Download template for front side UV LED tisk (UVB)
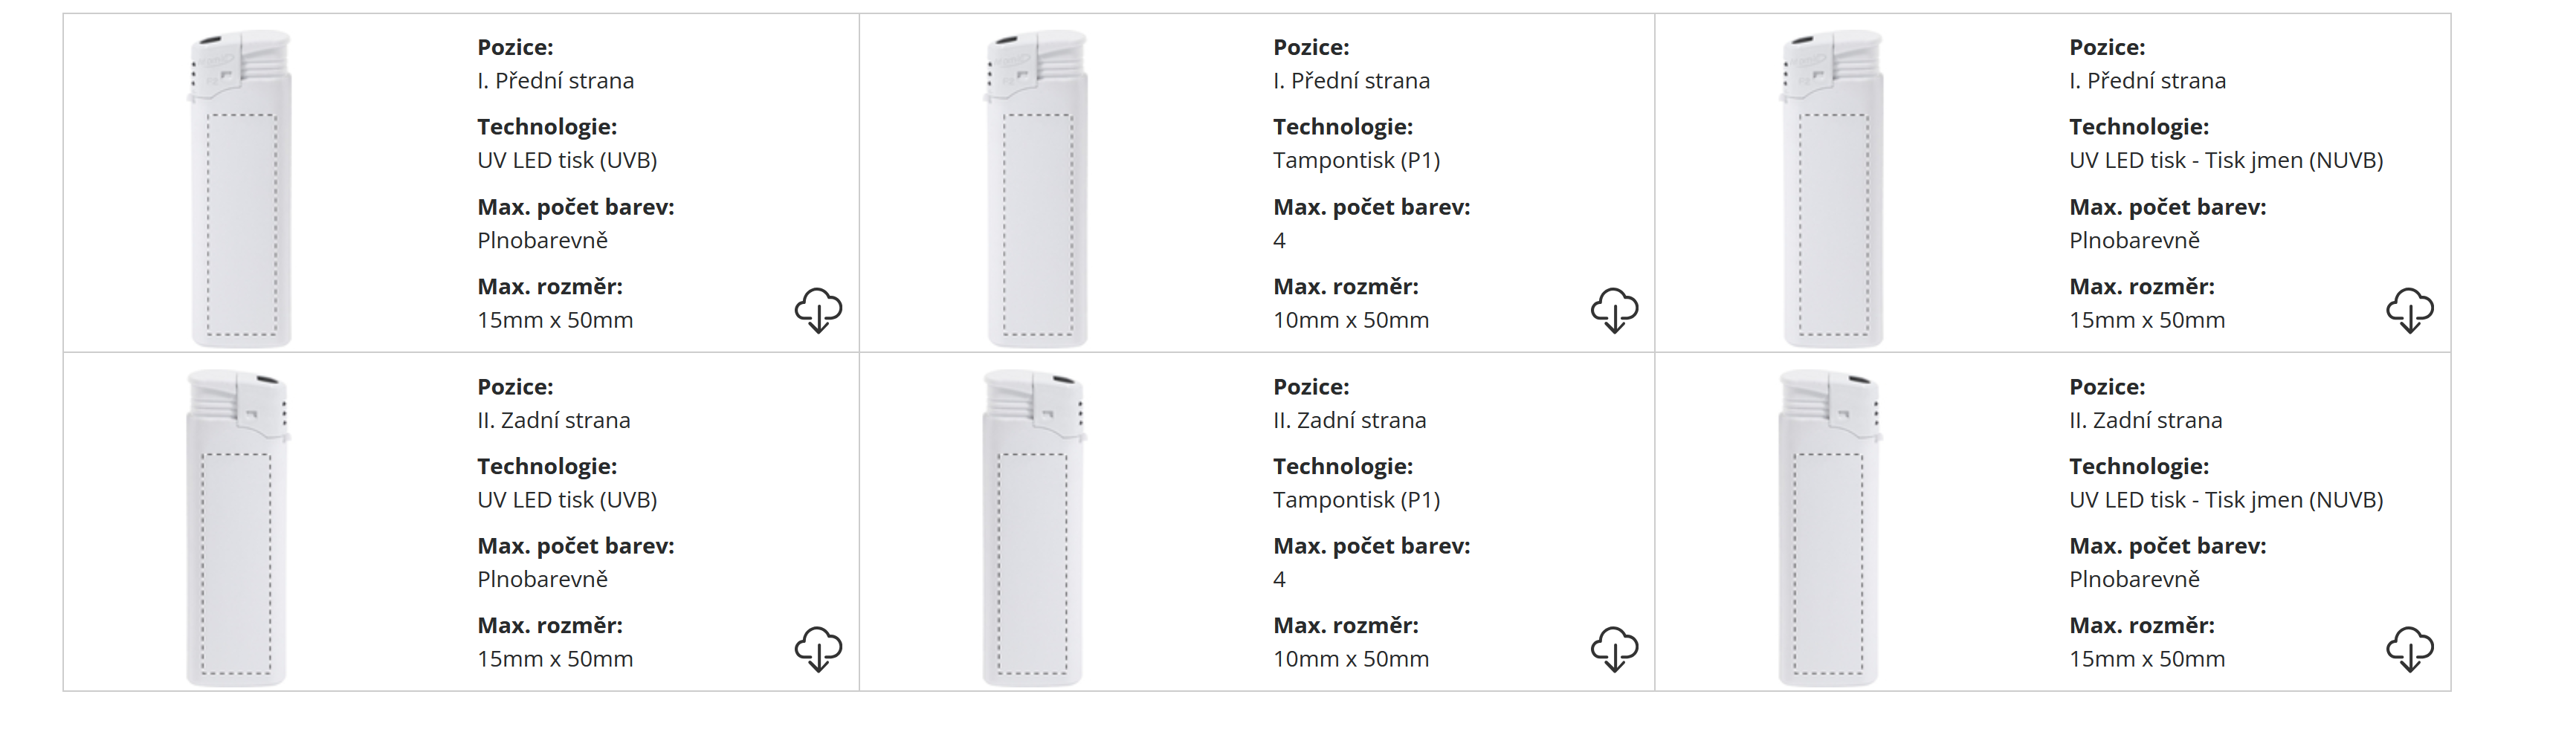 point(818,310)
